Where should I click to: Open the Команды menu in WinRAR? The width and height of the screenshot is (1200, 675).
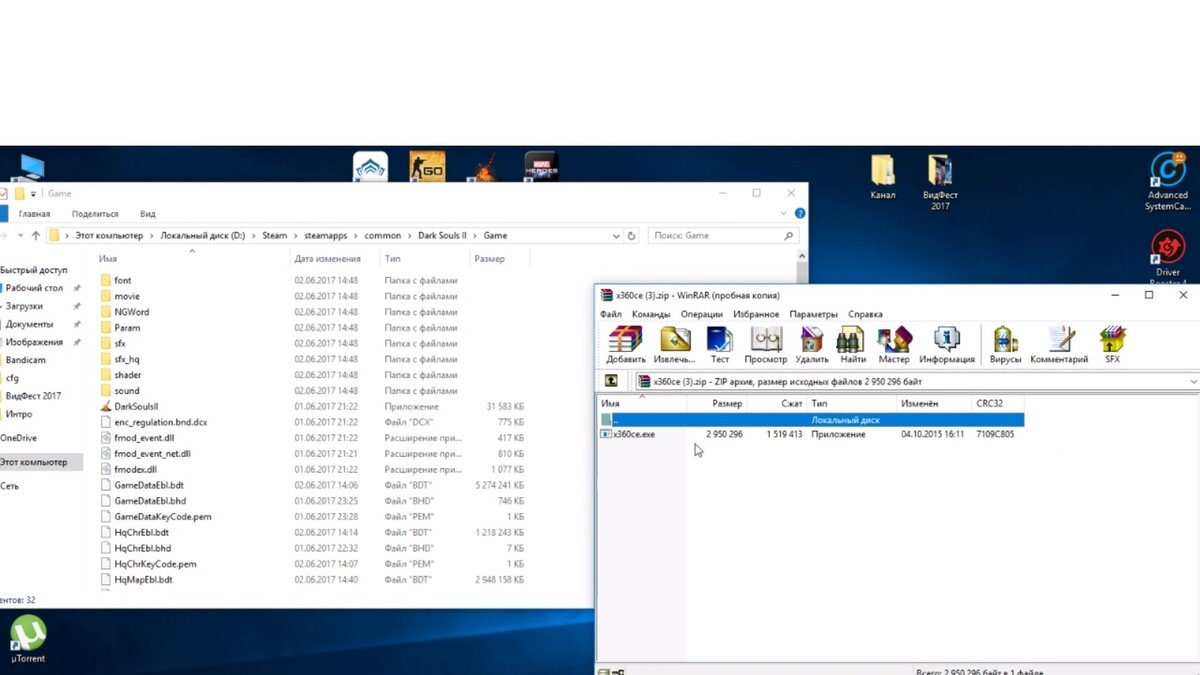[x=651, y=314]
